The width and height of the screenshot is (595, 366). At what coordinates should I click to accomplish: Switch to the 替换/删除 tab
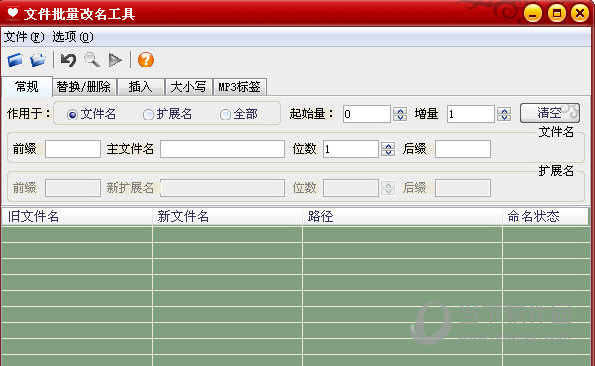(x=84, y=87)
